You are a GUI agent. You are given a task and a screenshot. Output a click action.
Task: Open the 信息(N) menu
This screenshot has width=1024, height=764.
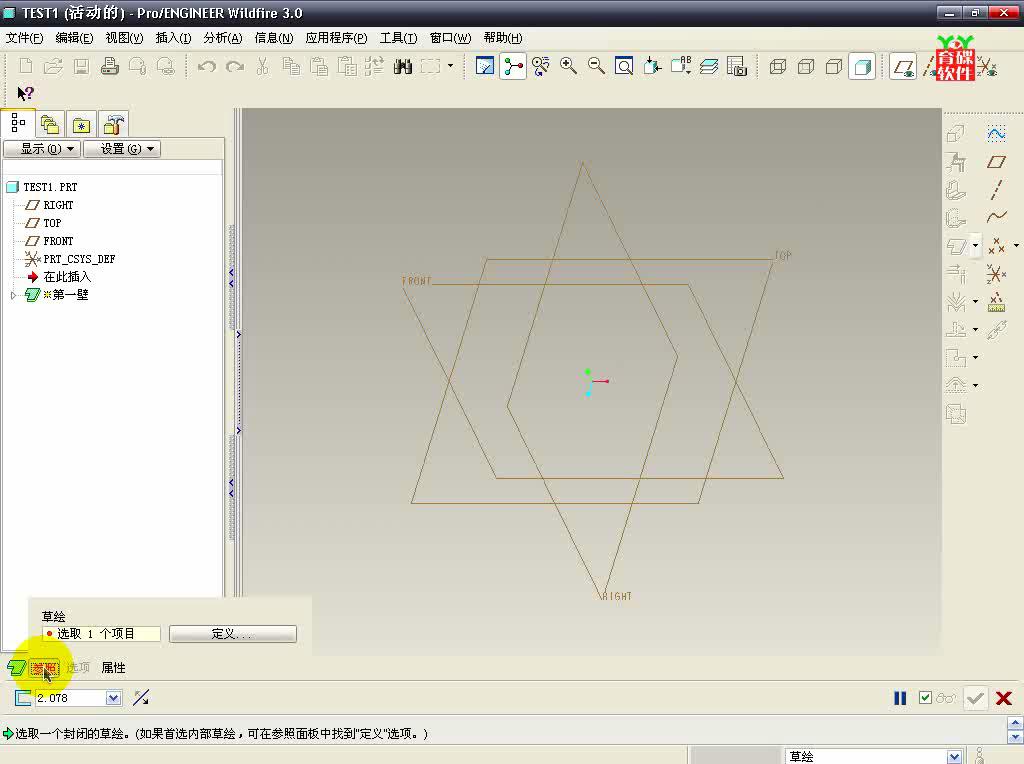click(x=274, y=38)
